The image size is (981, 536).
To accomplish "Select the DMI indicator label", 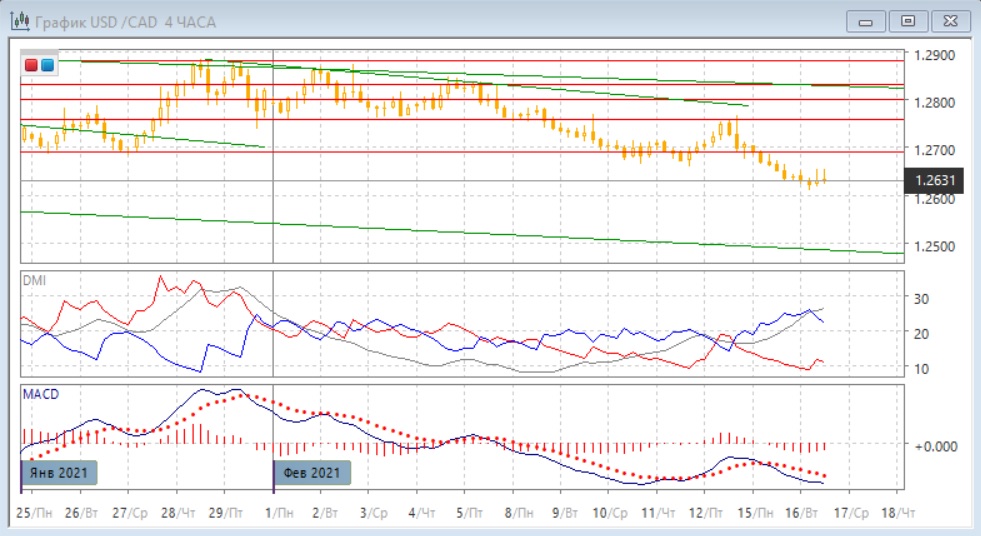I will [34, 281].
